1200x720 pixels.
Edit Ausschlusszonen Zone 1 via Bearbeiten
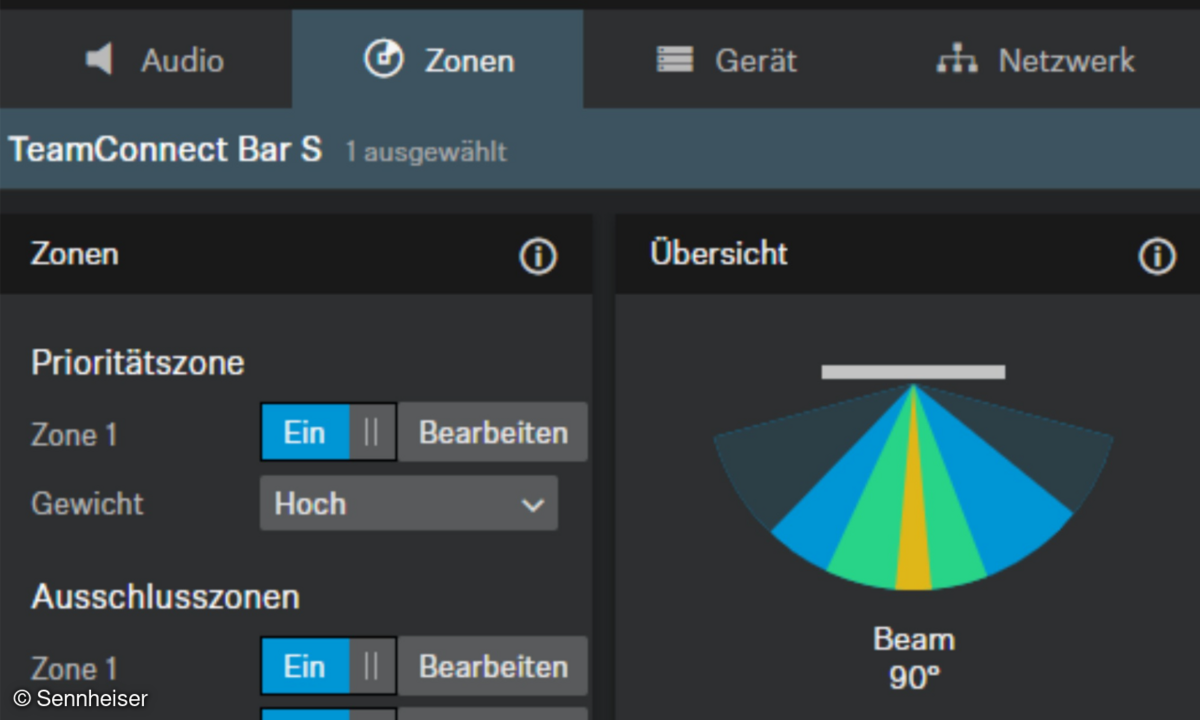pos(493,666)
